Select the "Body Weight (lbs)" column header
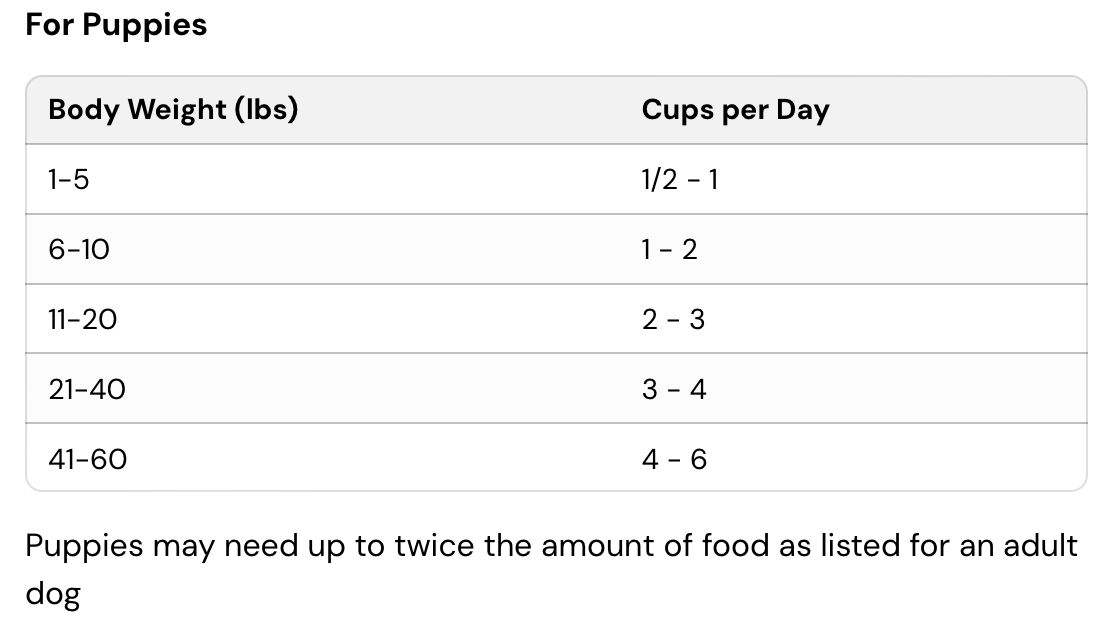This screenshot has height=630, width=1106. click(173, 109)
